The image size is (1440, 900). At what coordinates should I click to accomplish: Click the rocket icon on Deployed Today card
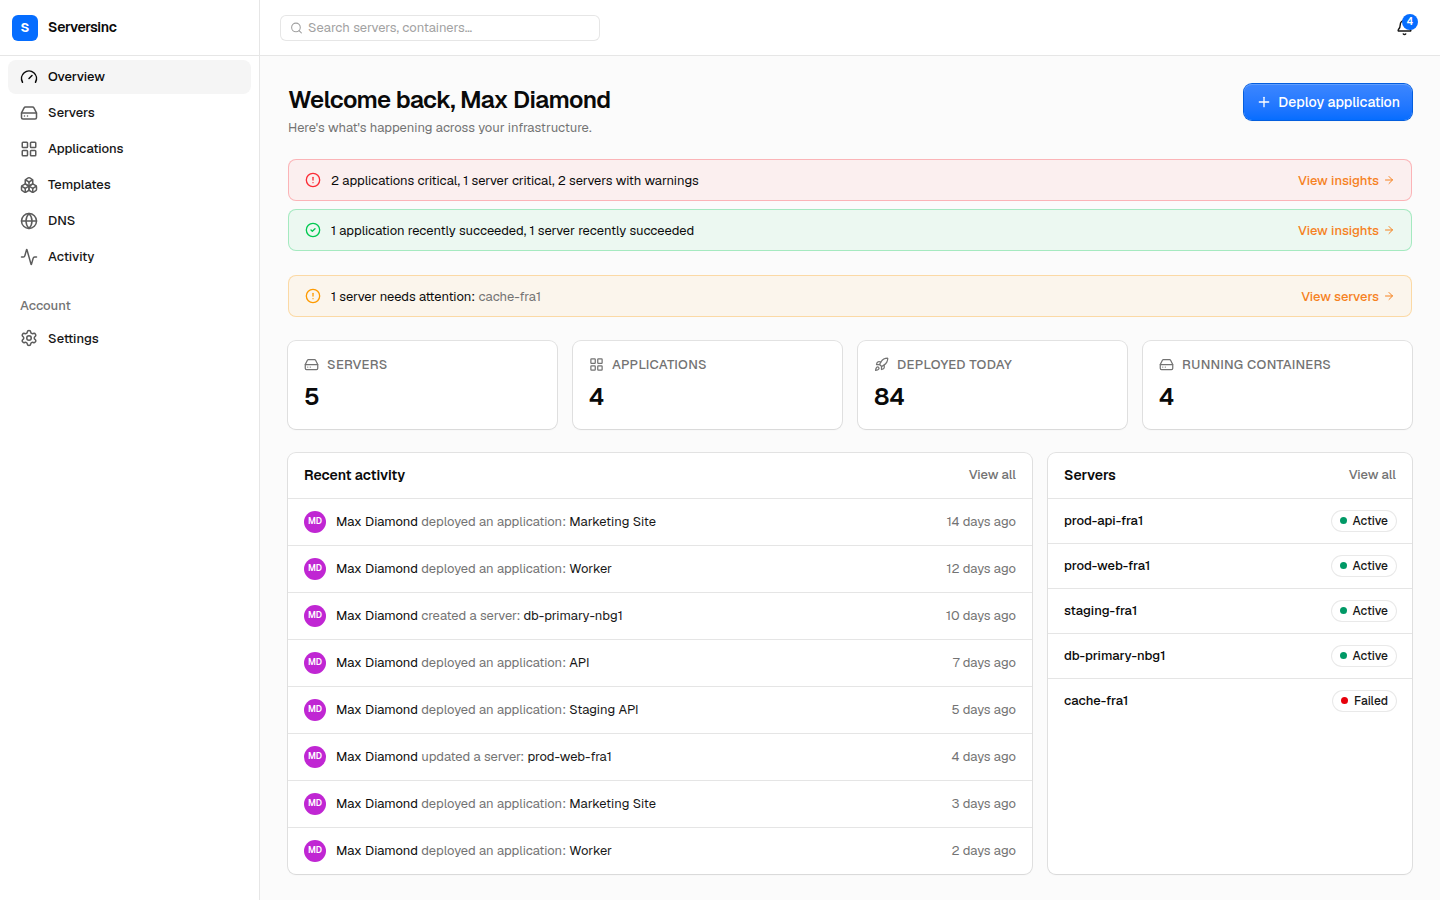(881, 365)
